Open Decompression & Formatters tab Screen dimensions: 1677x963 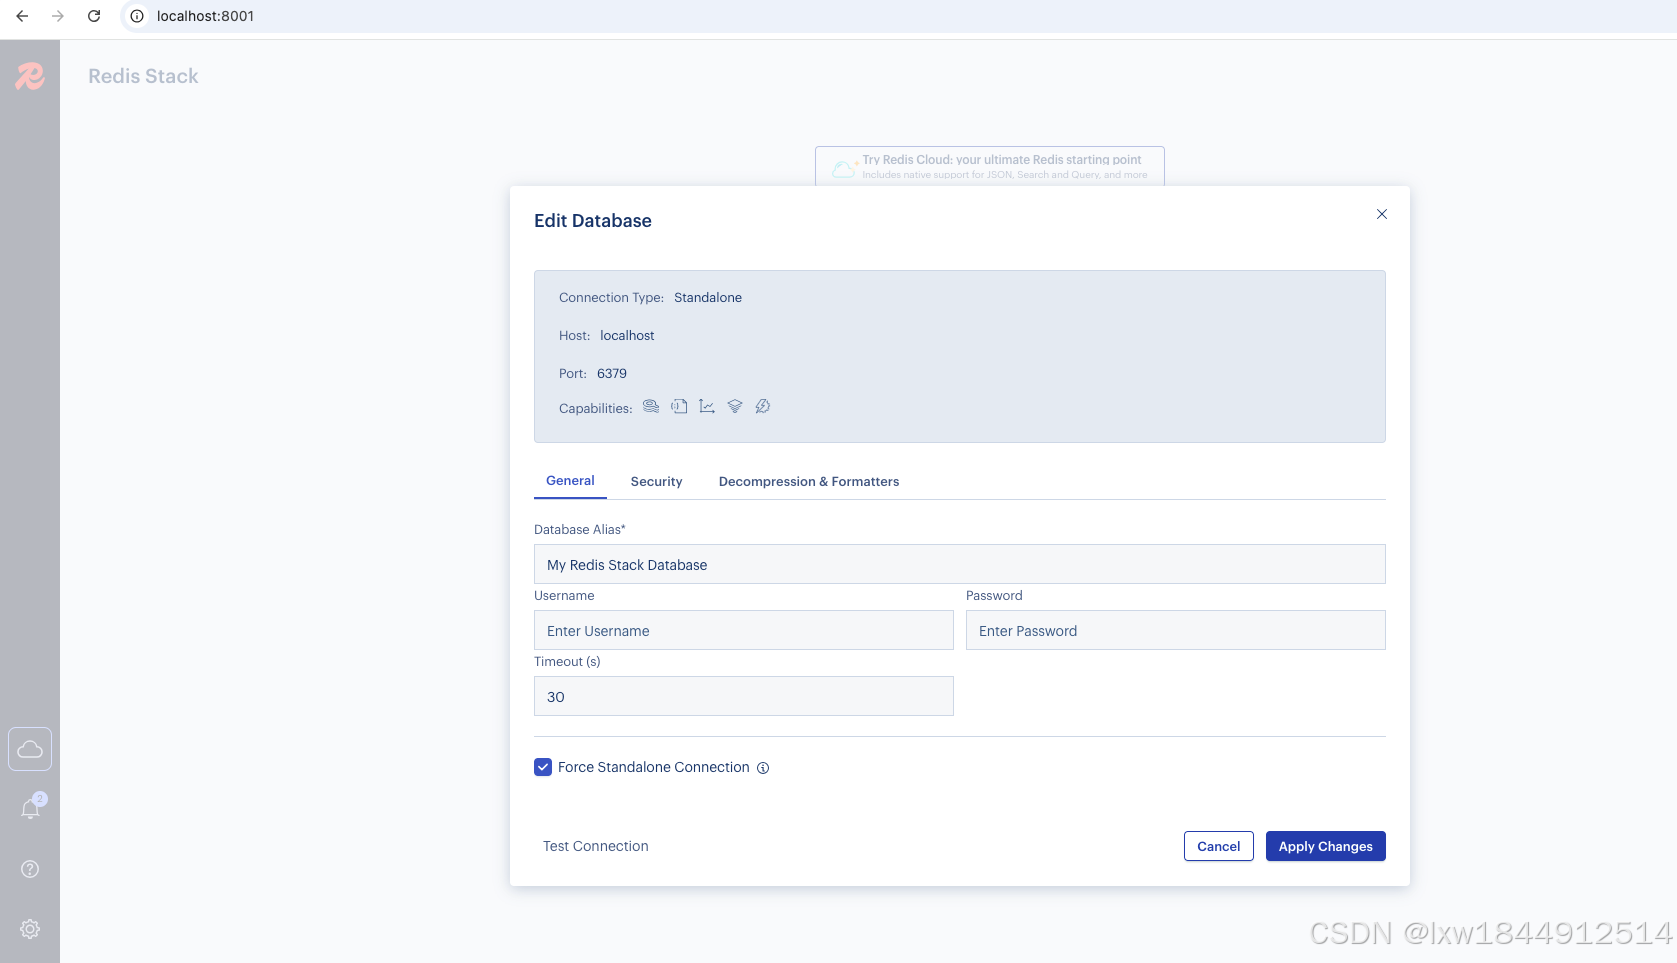pyautogui.click(x=809, y=482)
